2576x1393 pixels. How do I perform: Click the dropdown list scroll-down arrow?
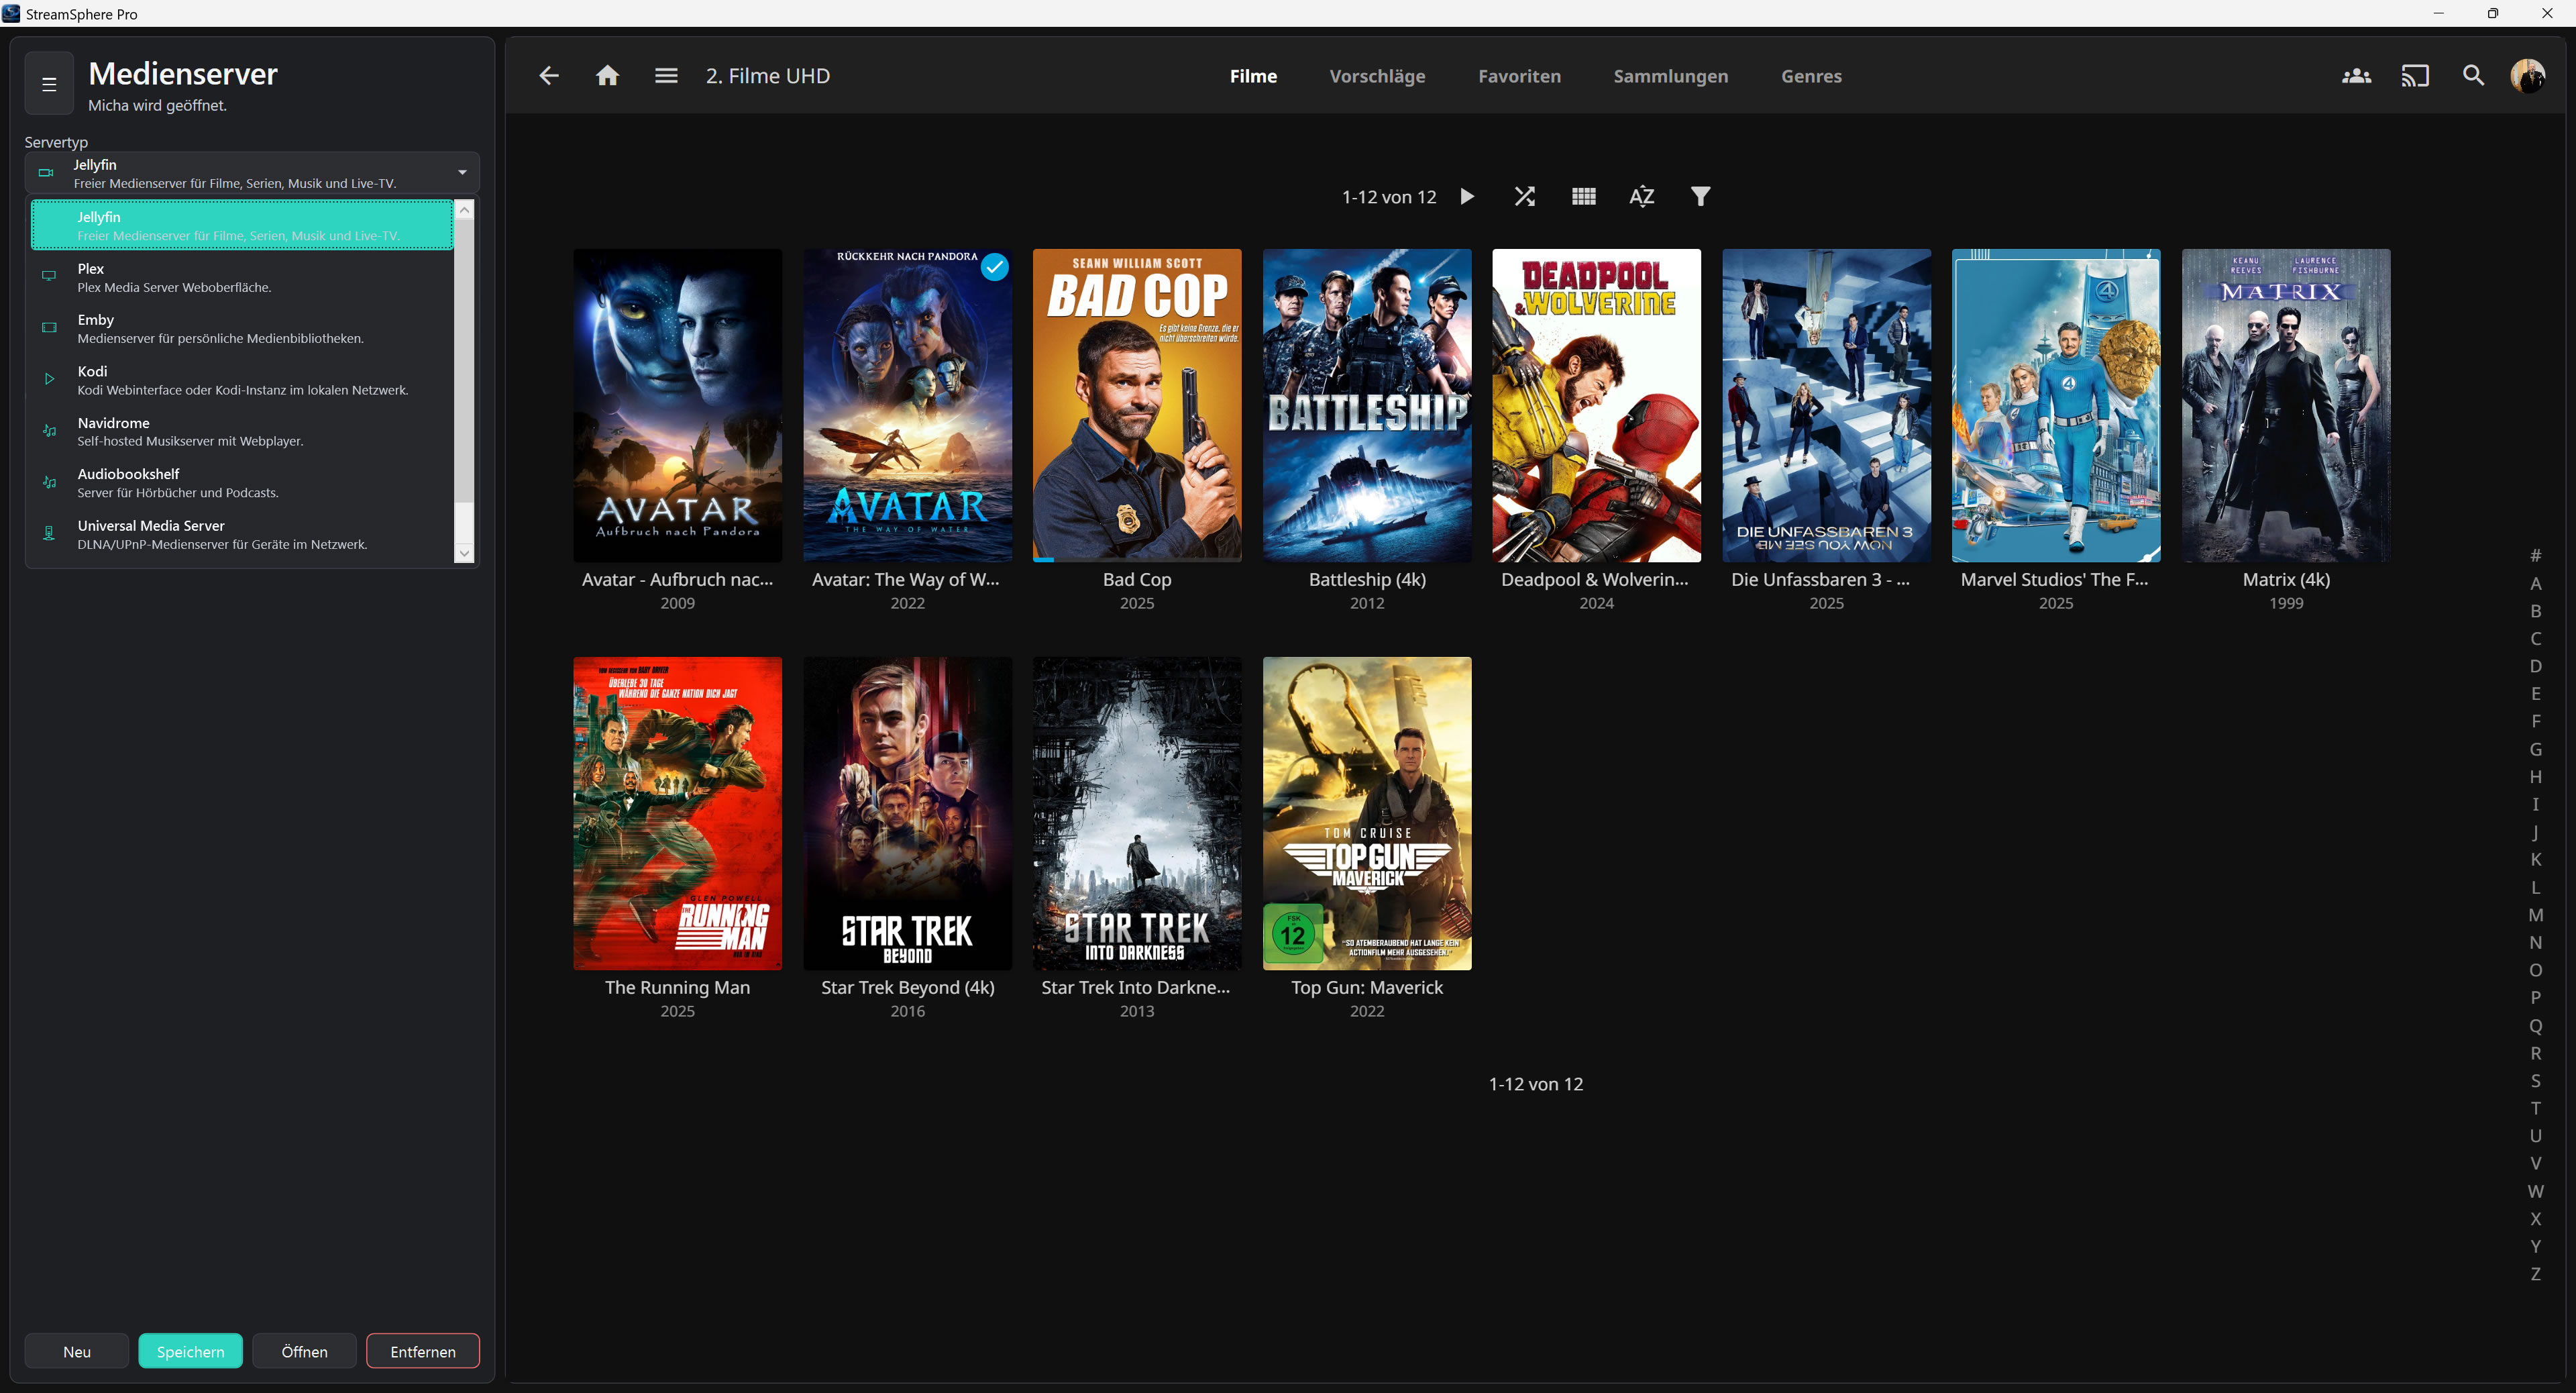(x=464, y=553)
